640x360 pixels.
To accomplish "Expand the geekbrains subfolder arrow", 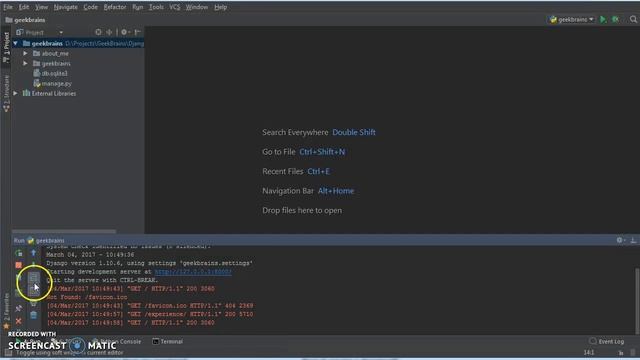I will coord(25,64).
